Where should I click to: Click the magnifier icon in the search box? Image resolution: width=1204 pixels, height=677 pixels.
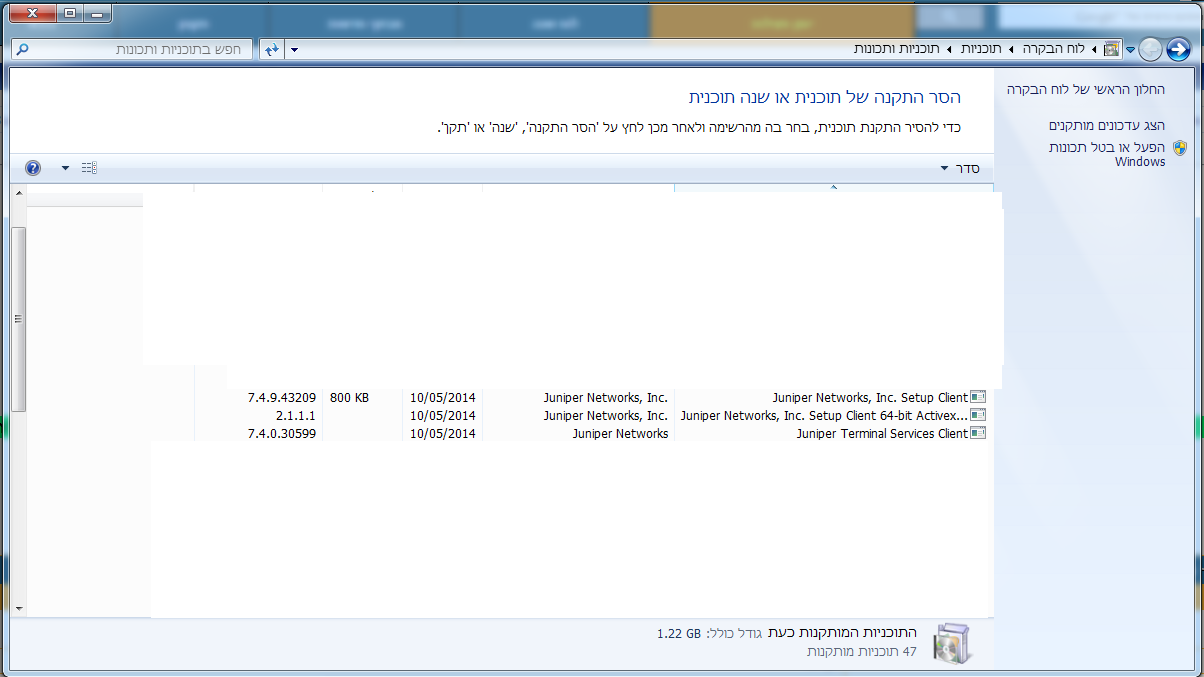22,49
